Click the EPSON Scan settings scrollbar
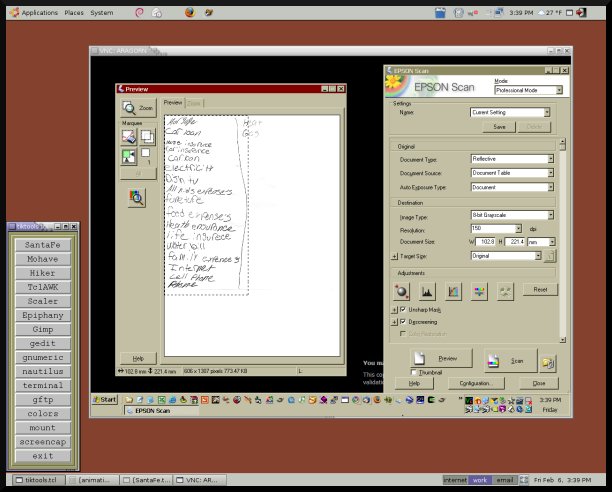 (x=562, y=240)
